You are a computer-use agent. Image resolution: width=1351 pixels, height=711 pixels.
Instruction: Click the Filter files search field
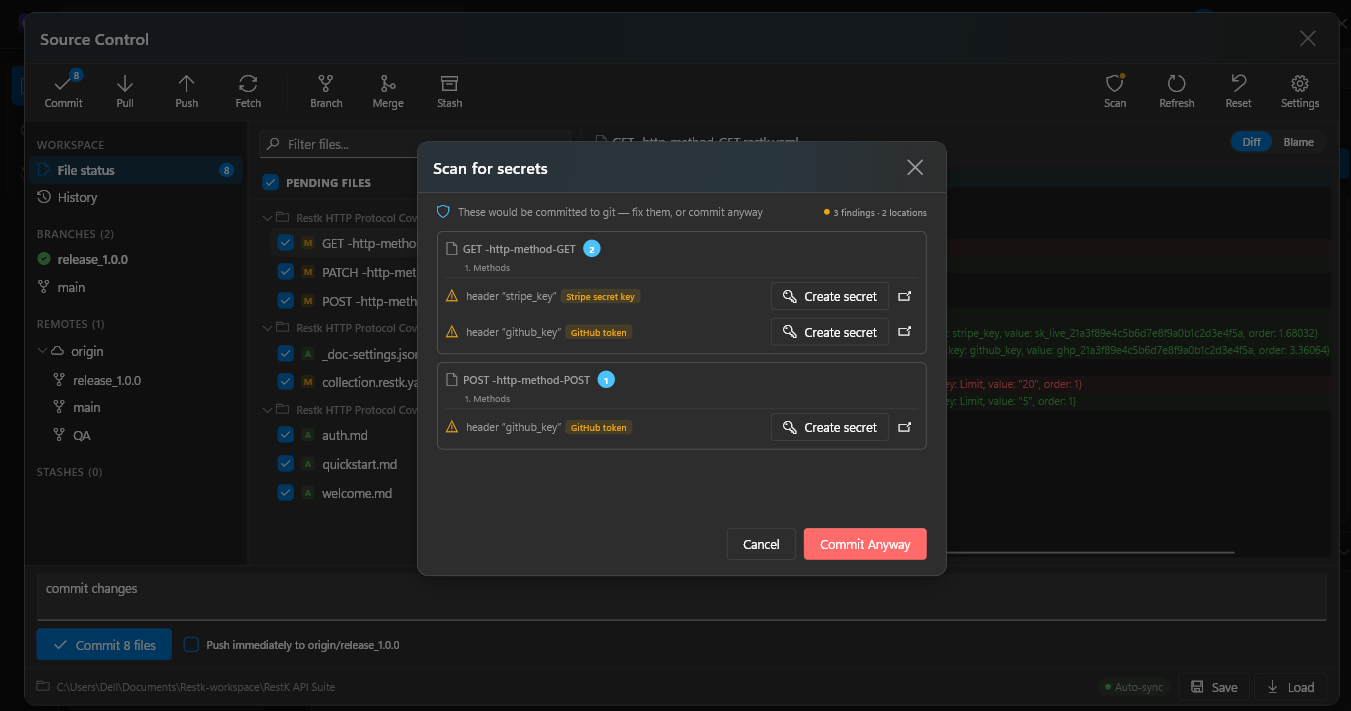tap(415, 144)
